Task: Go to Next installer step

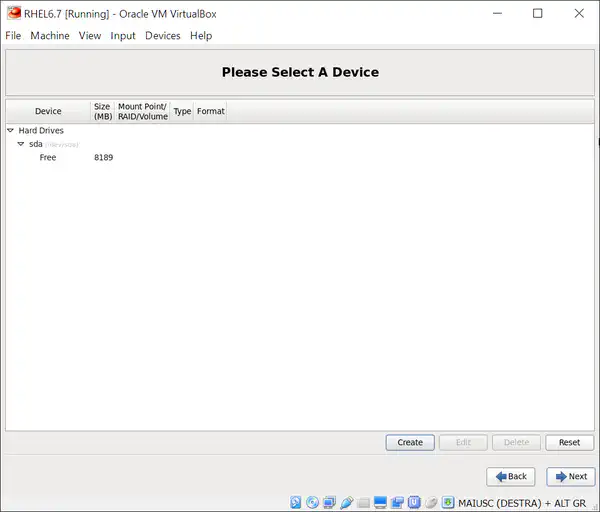Action: [x=571, y=476]
